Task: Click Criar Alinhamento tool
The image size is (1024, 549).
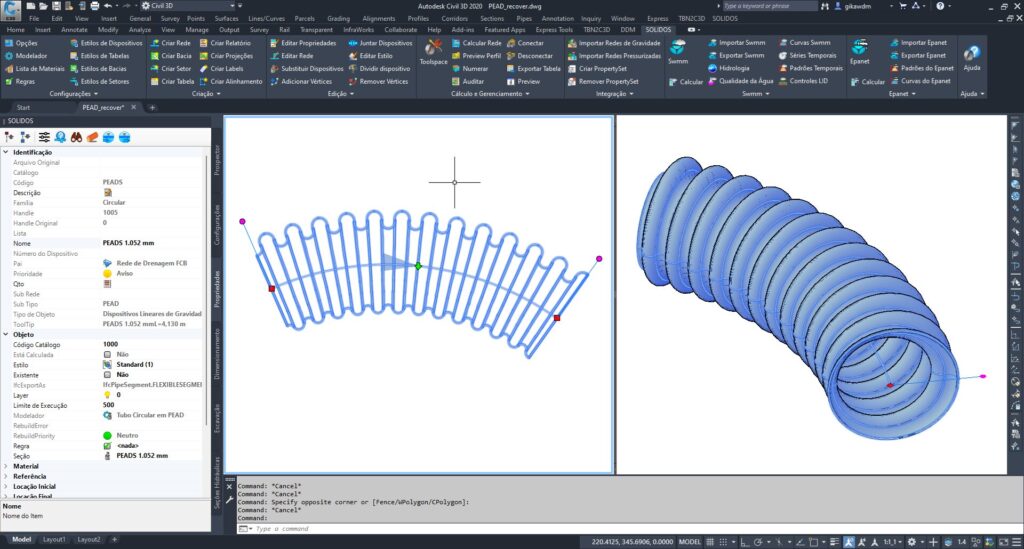Action: click(231, 82)
